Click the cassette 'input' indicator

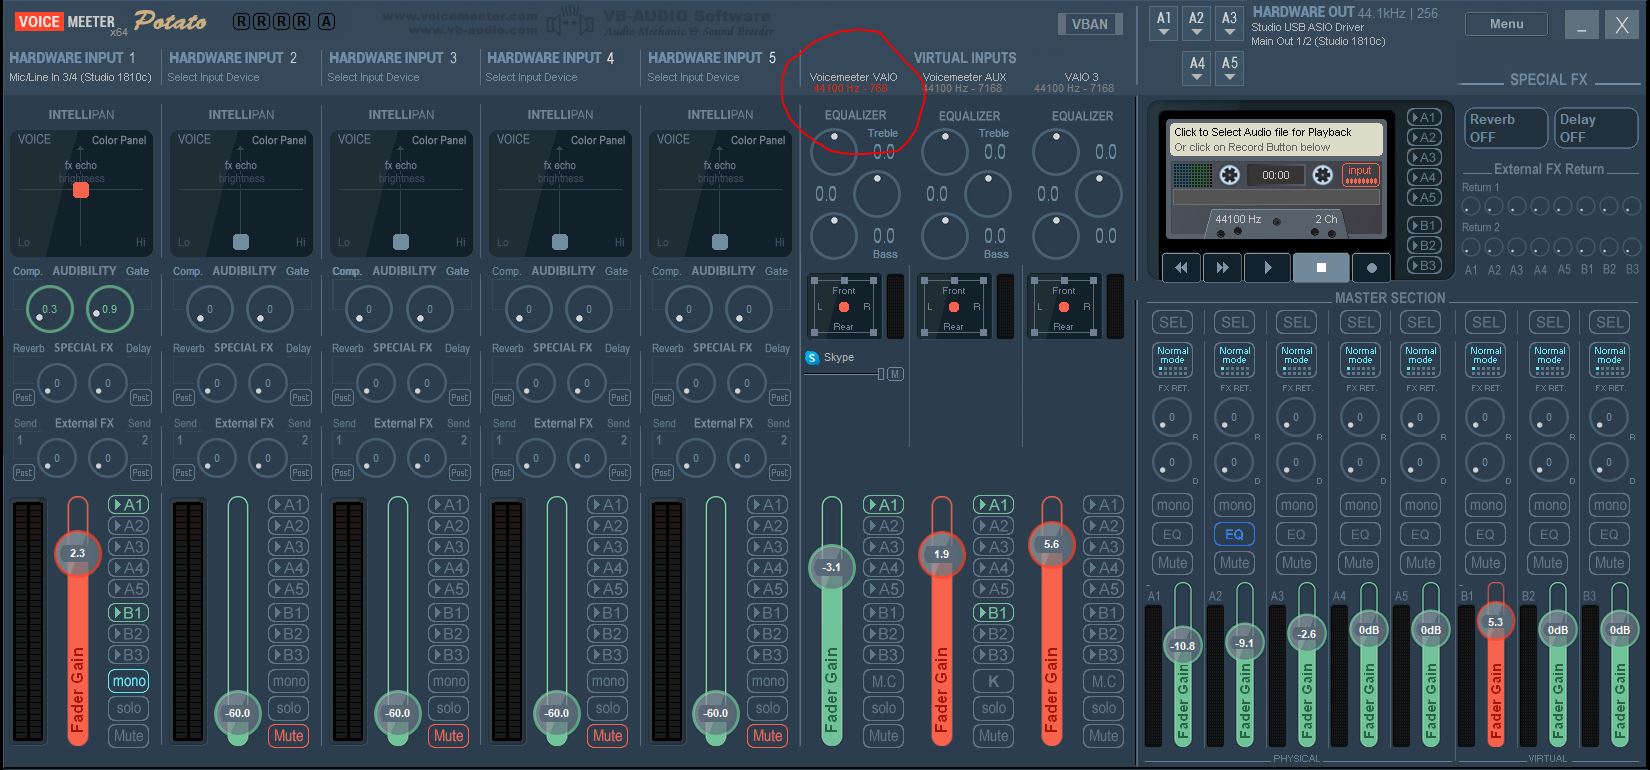pyautogui.click(x=1360, y=174)
